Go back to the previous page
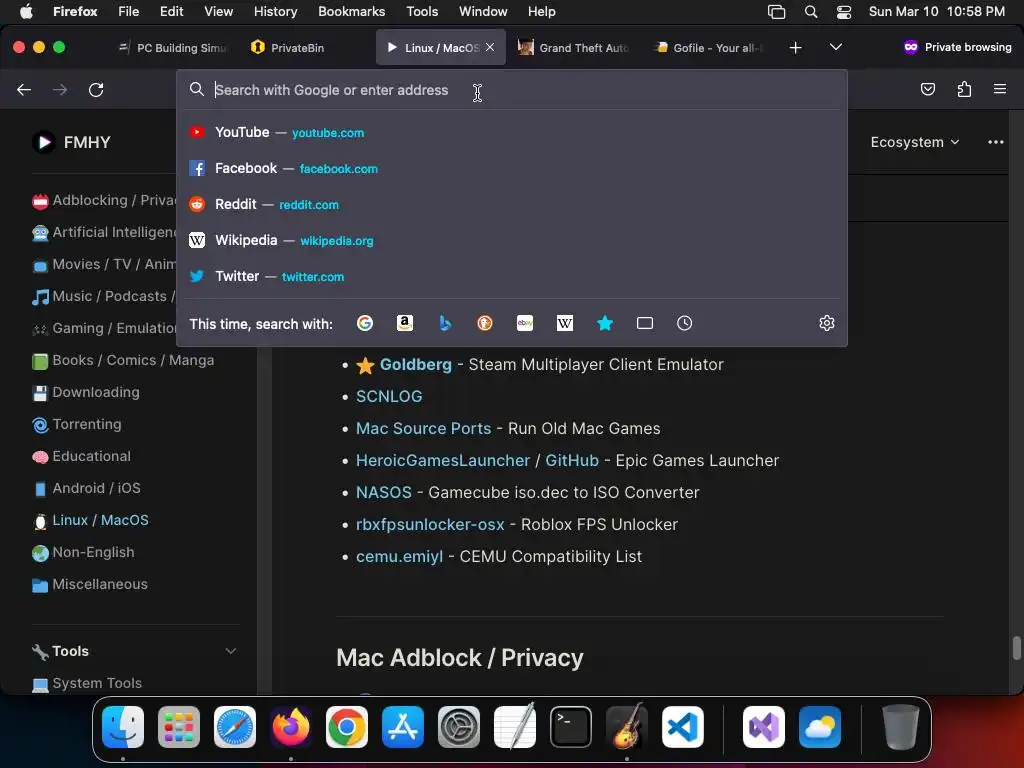 [24, 89]
